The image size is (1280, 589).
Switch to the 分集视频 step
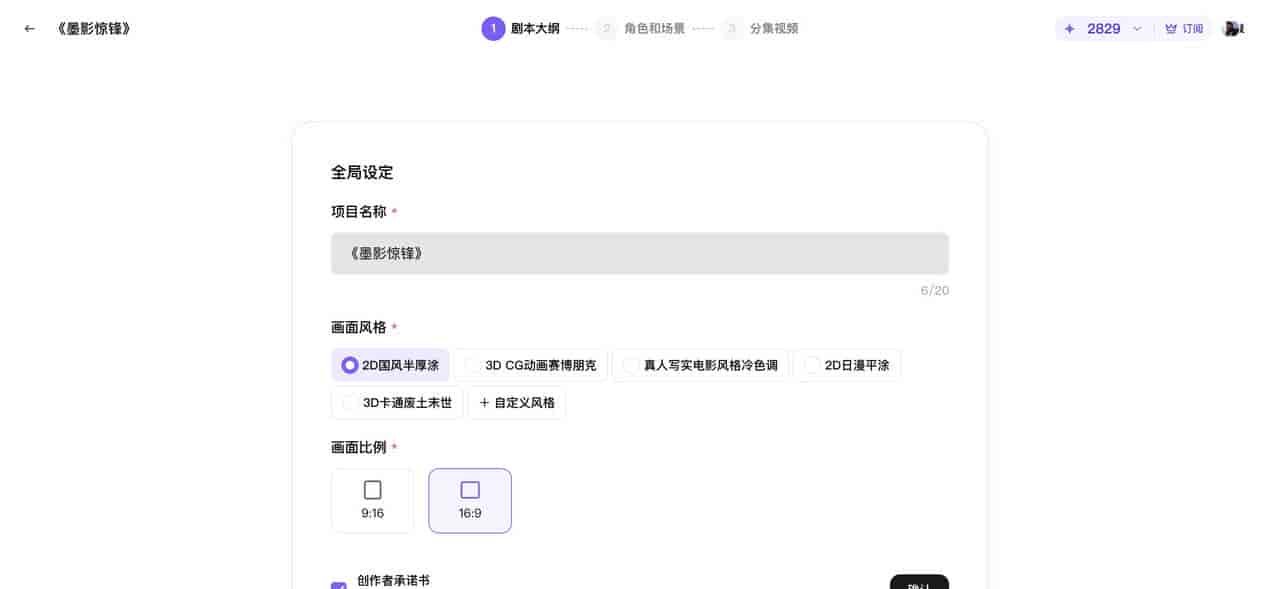point(776,29)
